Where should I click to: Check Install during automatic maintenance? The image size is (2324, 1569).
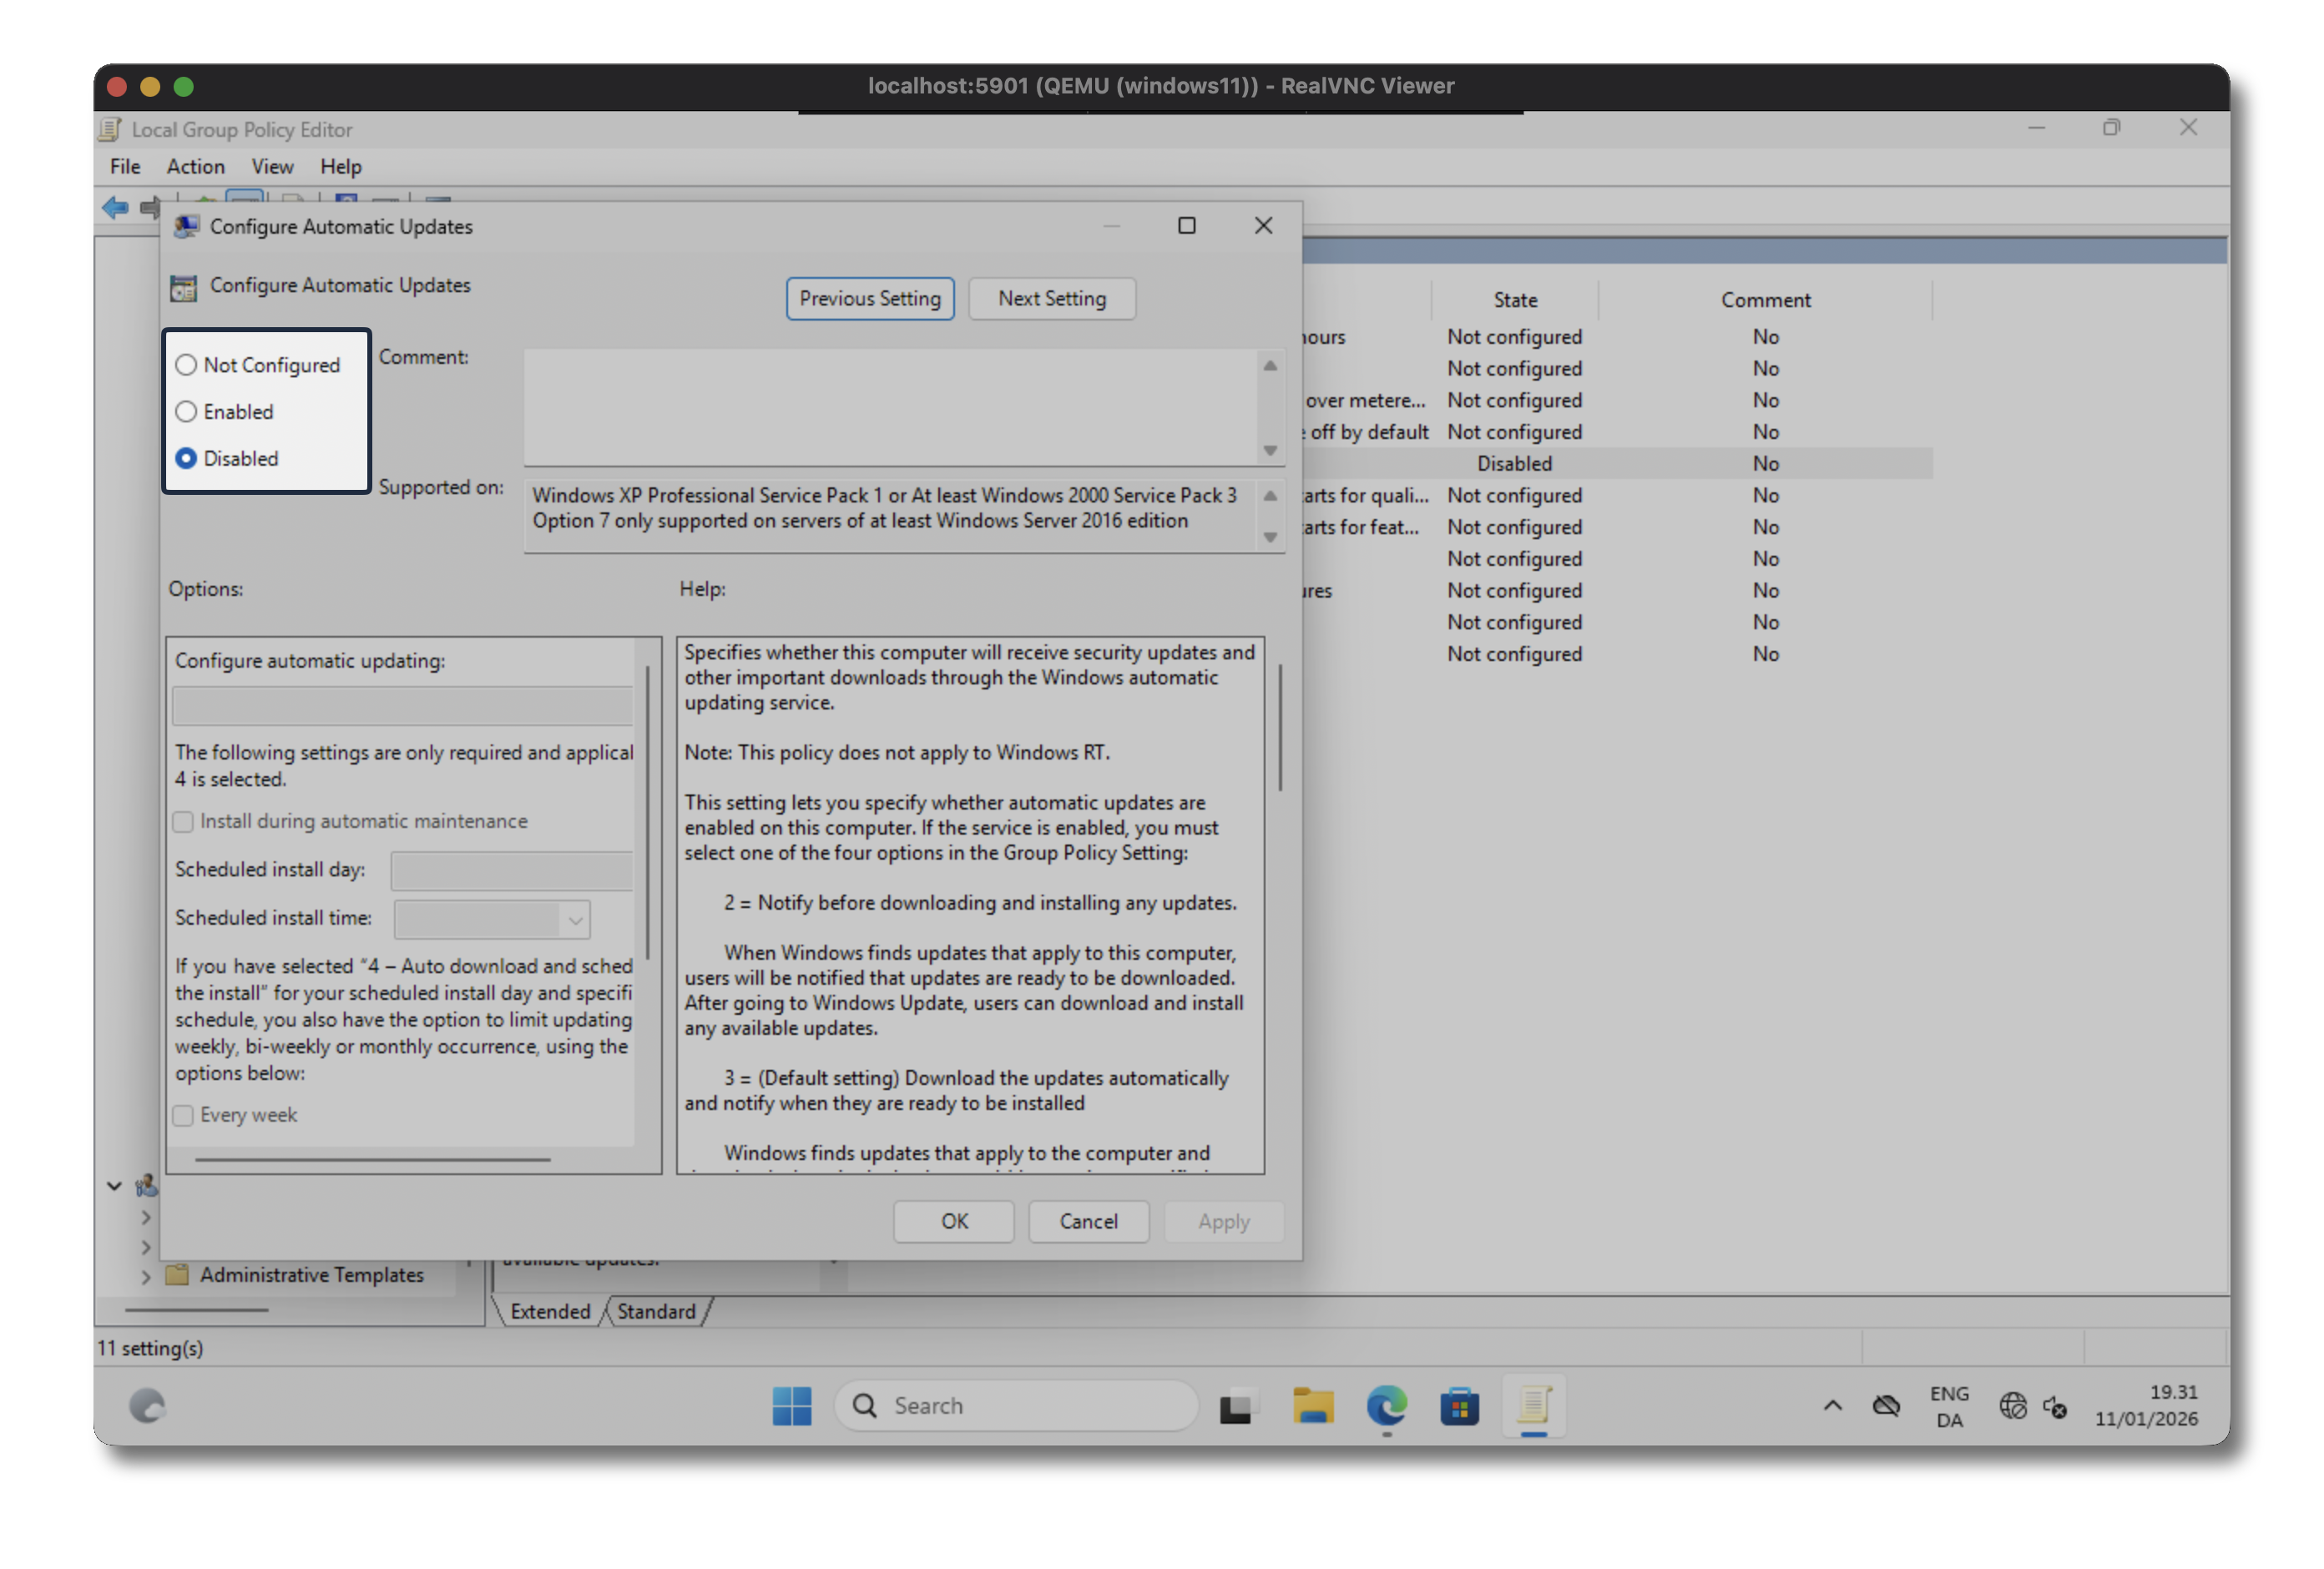point(183,822)
